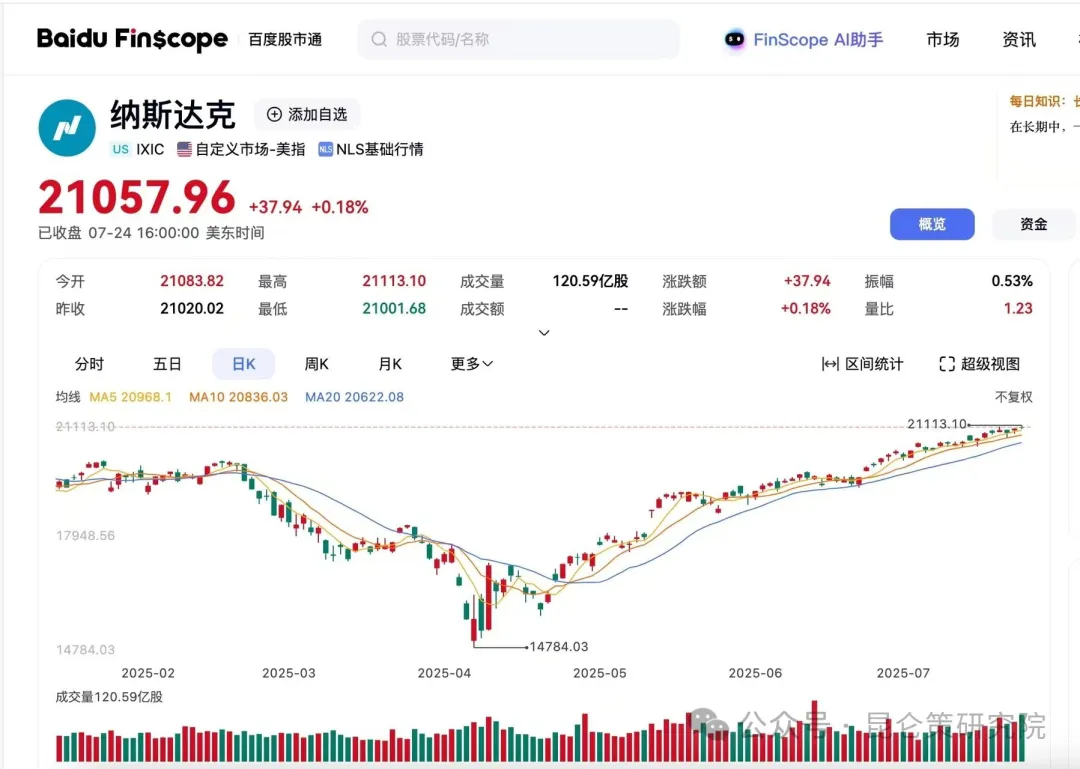
Task: Click the 概览 overview button
Action: click(931, 225)
